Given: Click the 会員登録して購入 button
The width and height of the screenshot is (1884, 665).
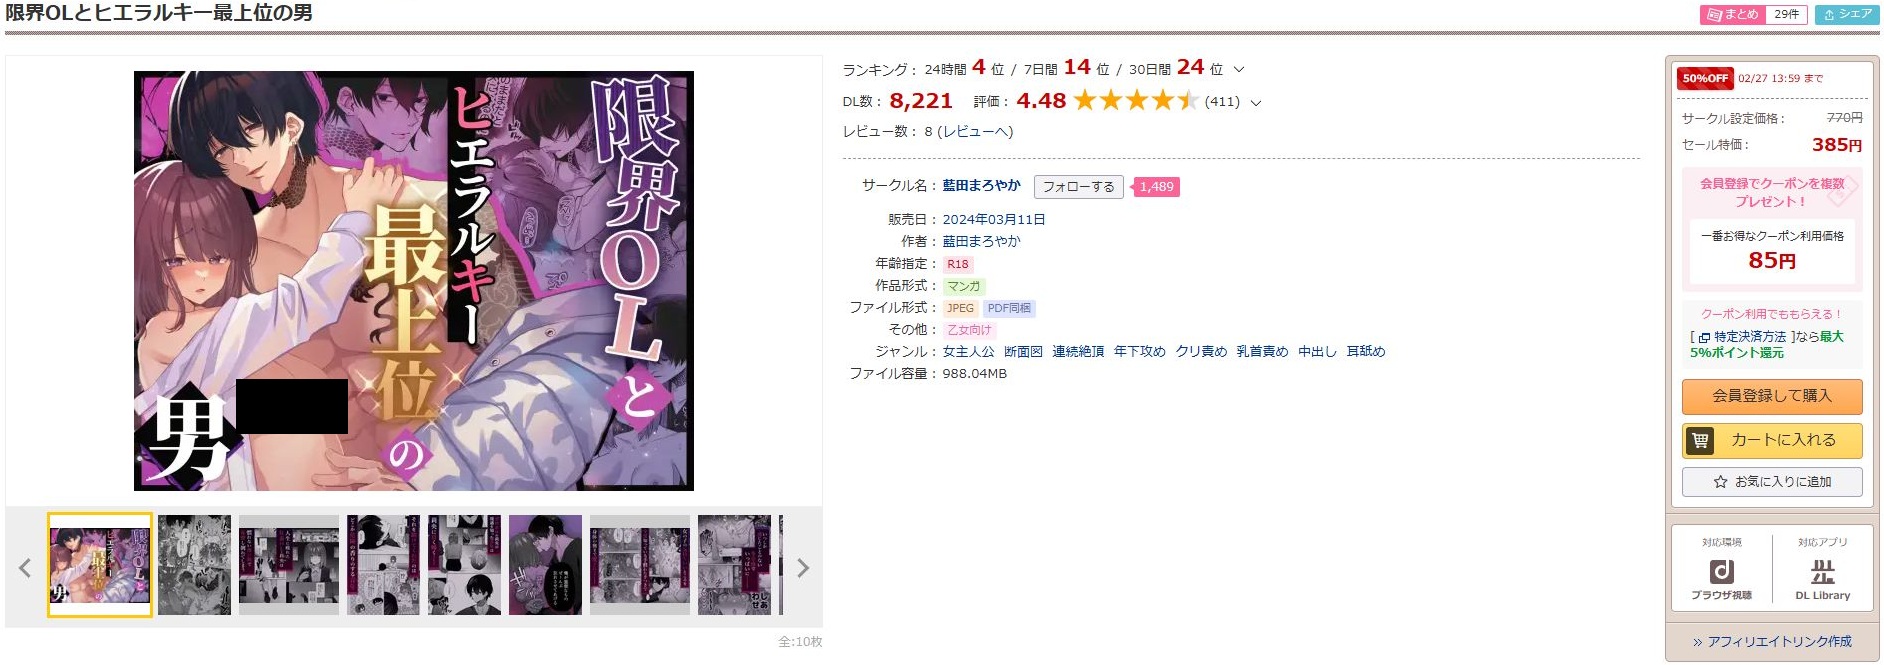Looking at the screenshot, I should click(1772, 396).
